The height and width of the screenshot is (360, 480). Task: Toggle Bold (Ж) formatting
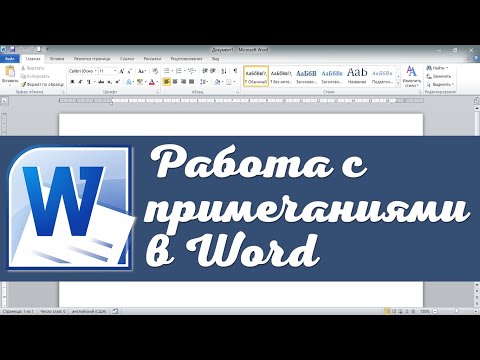pos(72,82)
